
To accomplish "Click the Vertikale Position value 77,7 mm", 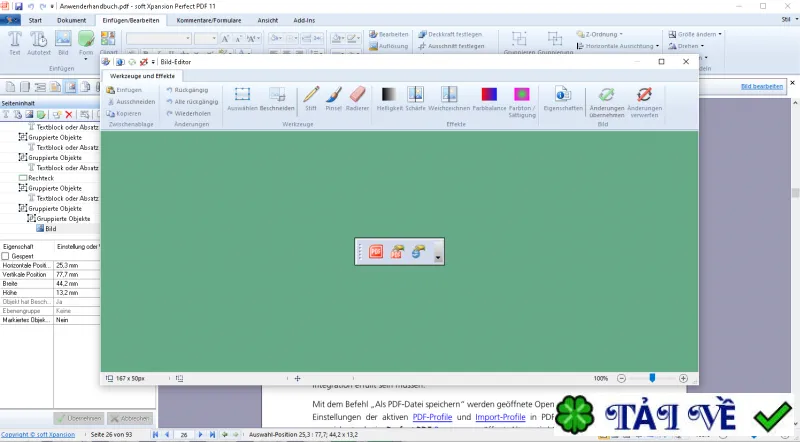I will click(77, 275).
